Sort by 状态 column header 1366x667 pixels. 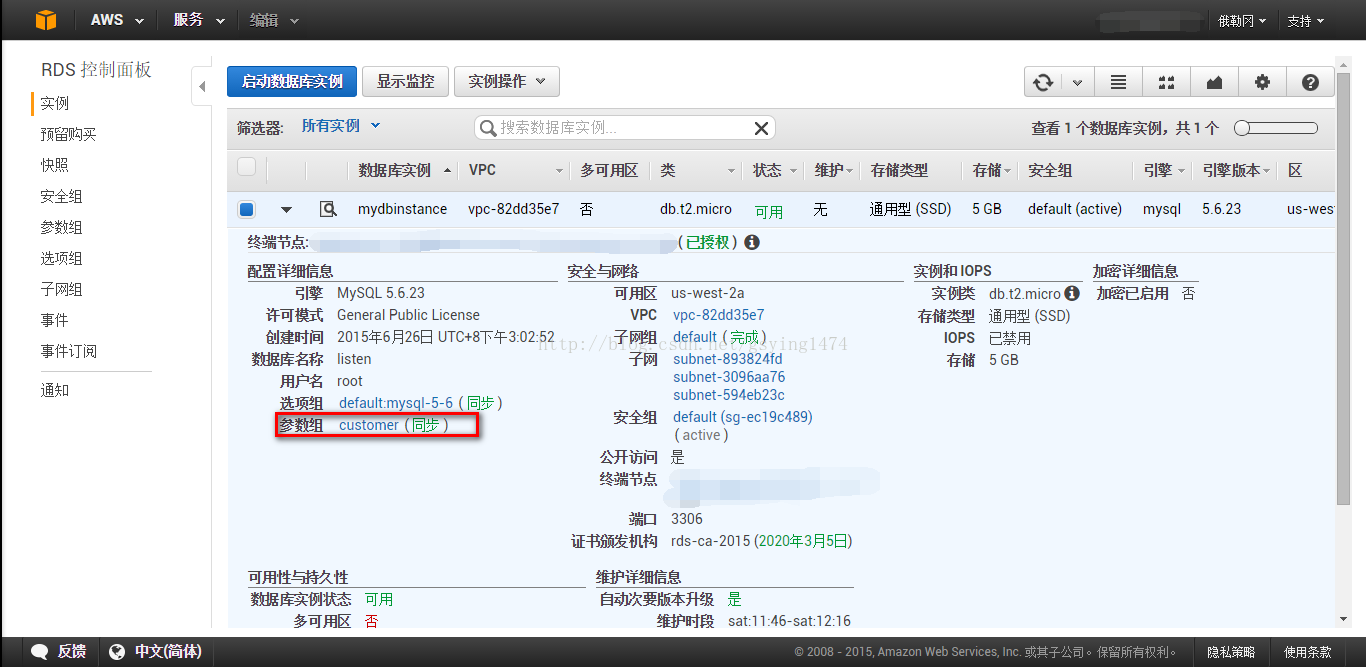click(x=775, y=170)
